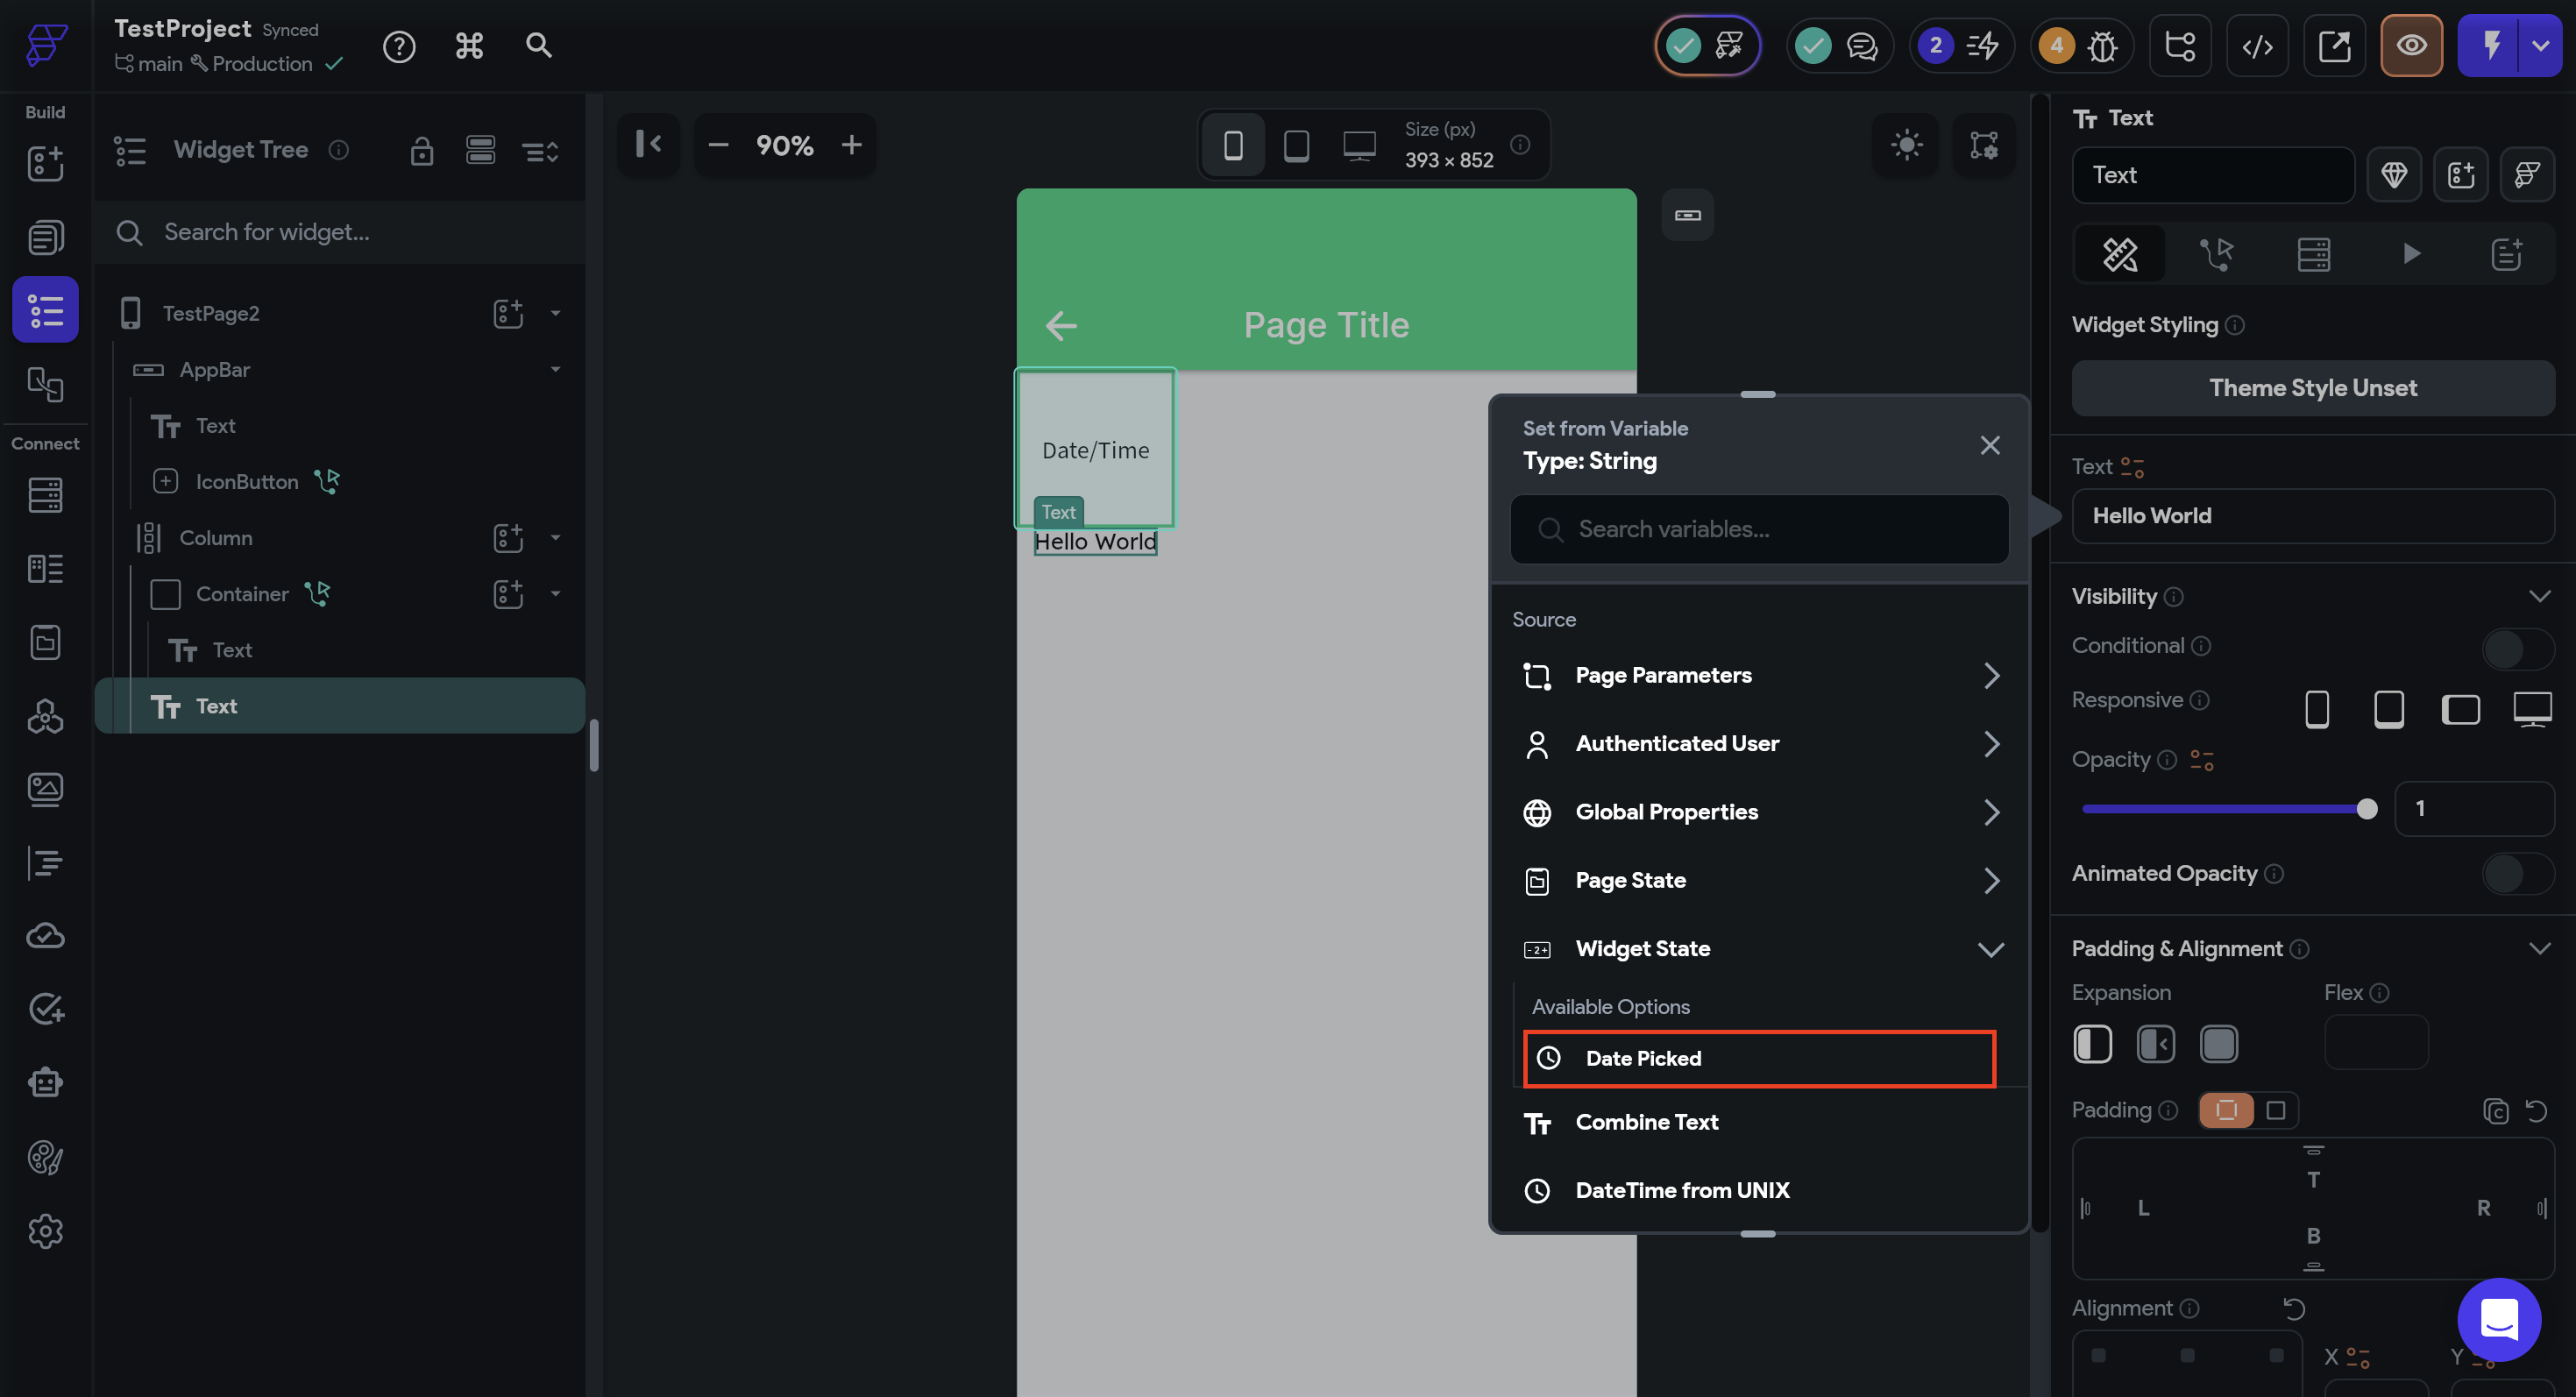Select the tablet device size icon

coord(1296,146)
